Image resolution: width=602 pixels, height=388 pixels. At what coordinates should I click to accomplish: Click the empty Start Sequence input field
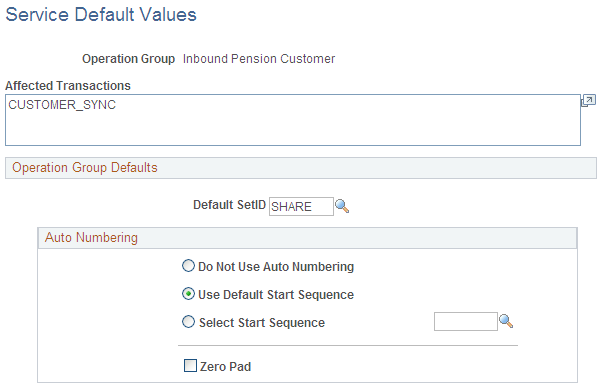point(466,321)
